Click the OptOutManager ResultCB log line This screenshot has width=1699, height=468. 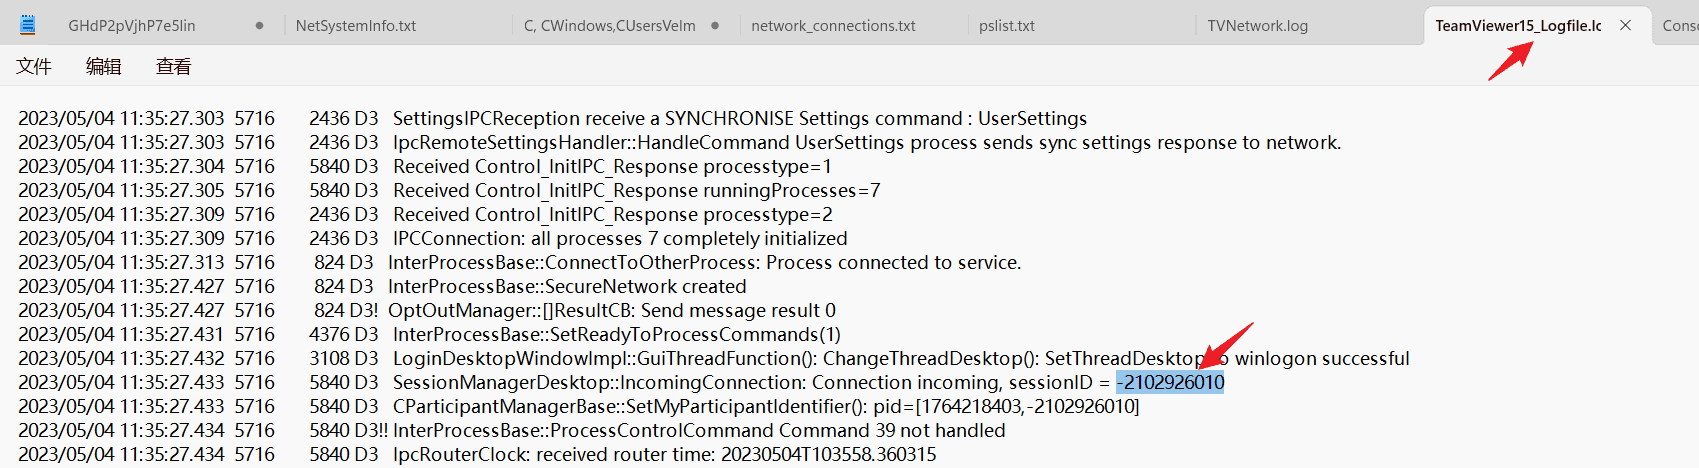(x=611, y=311)
